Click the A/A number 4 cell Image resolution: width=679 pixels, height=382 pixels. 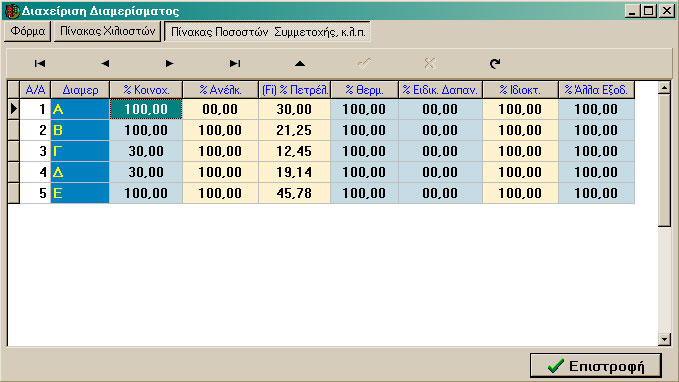(36, 172)
